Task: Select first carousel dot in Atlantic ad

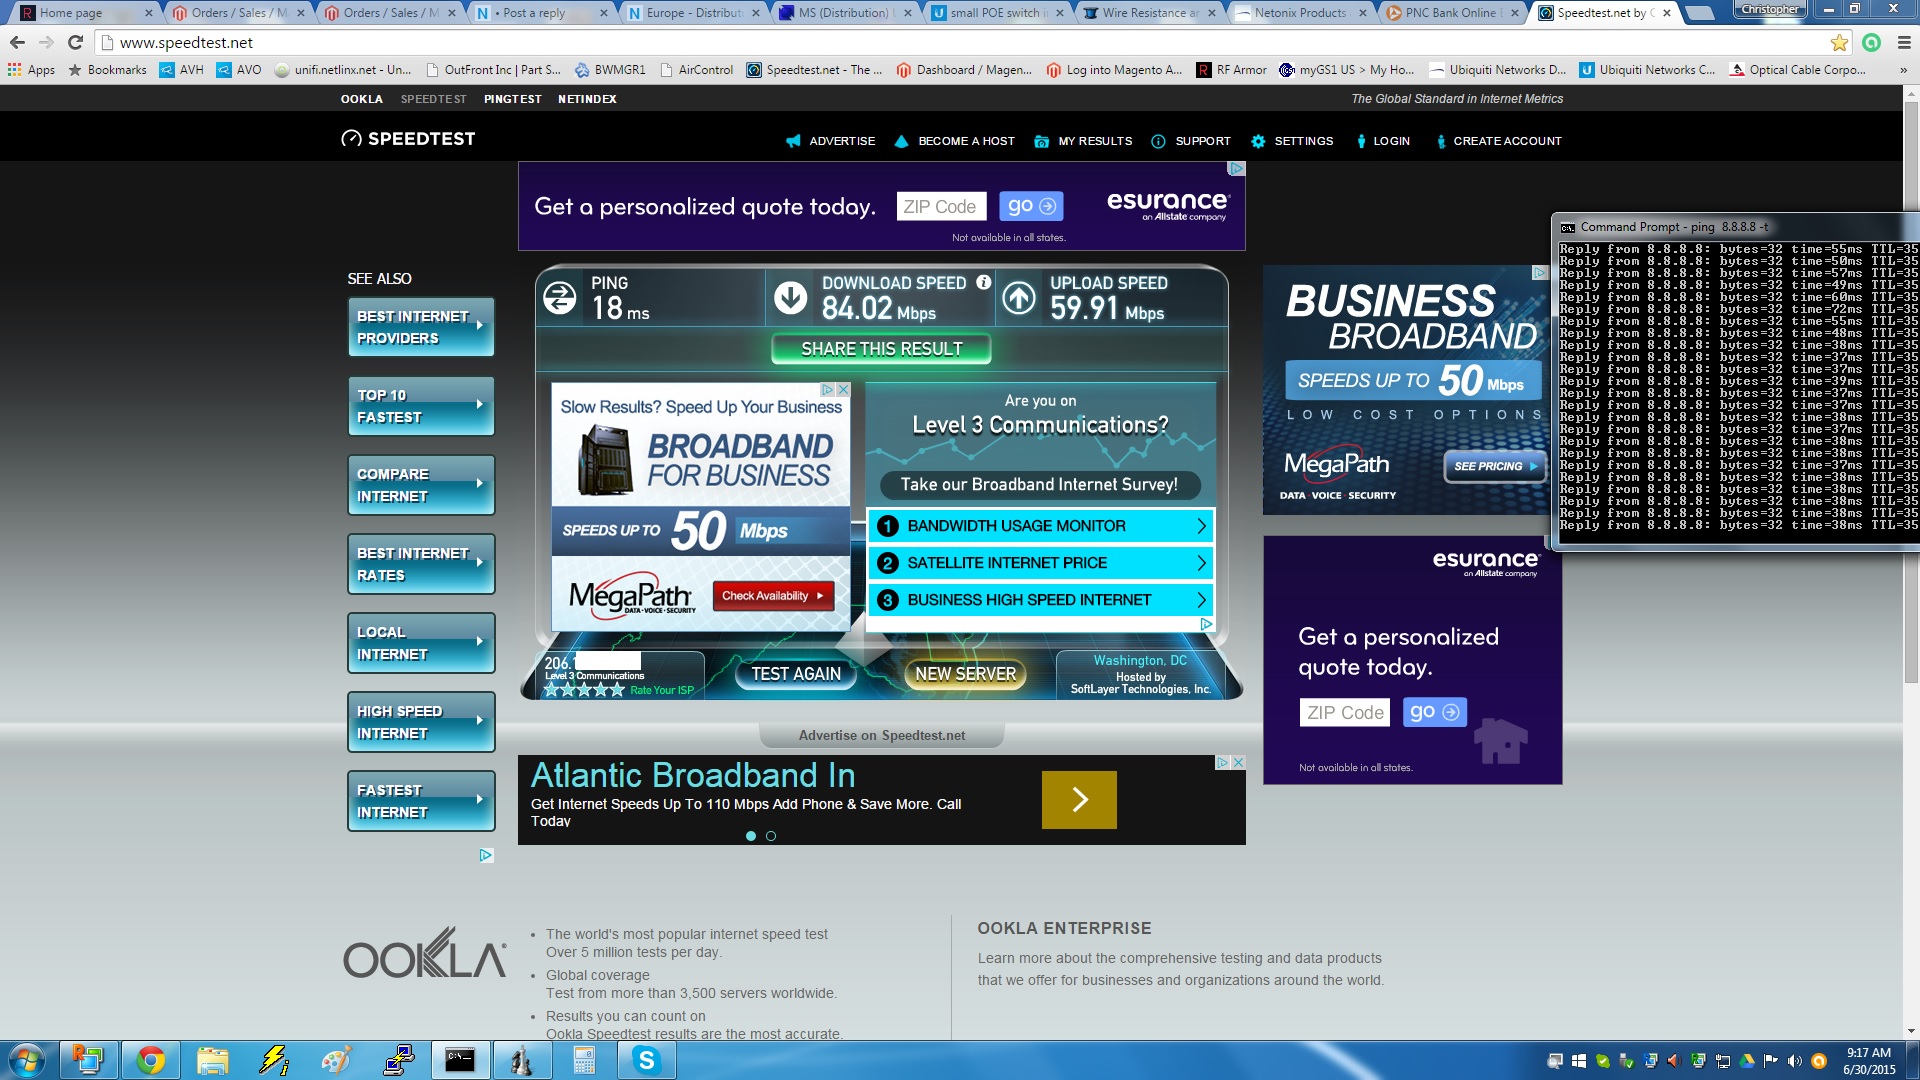Action: 751,836
